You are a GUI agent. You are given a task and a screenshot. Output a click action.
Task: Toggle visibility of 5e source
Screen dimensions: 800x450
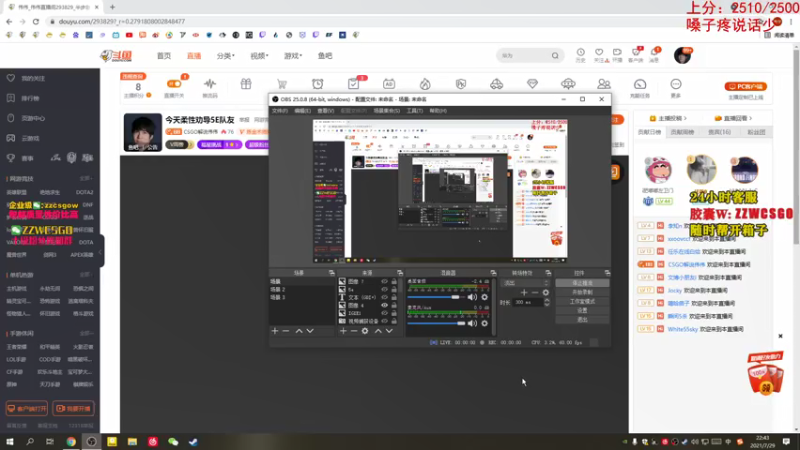coord(384,289)
